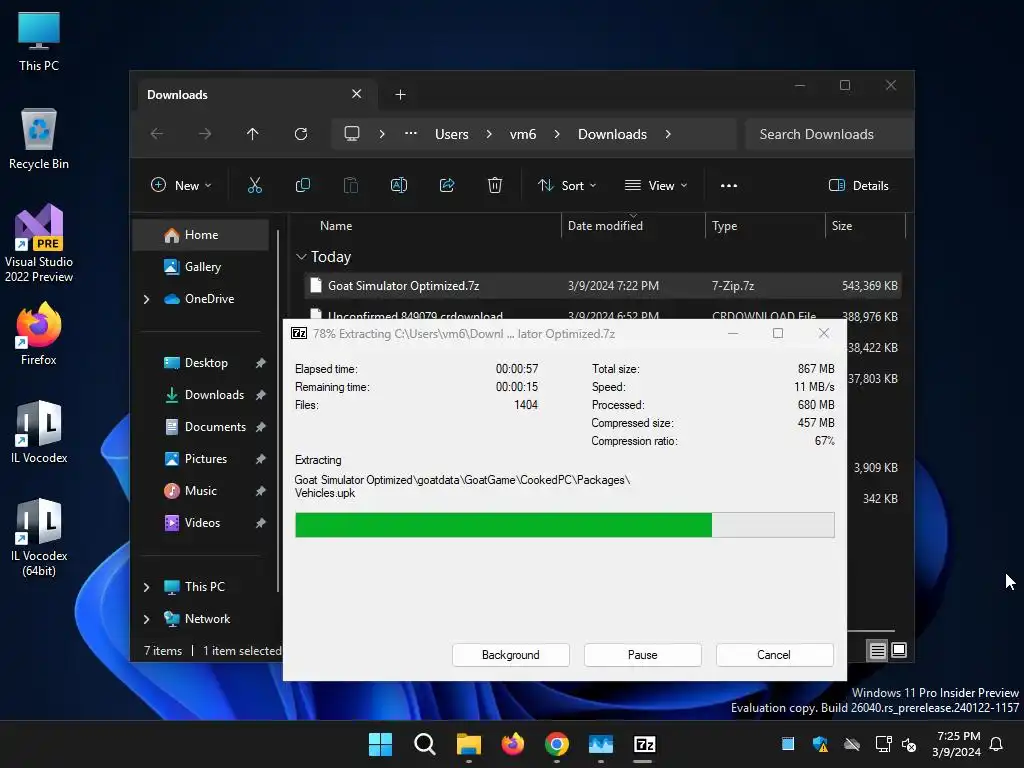Expand the OneDrive tree node
1024x768 pixels.
pos(146,299)
